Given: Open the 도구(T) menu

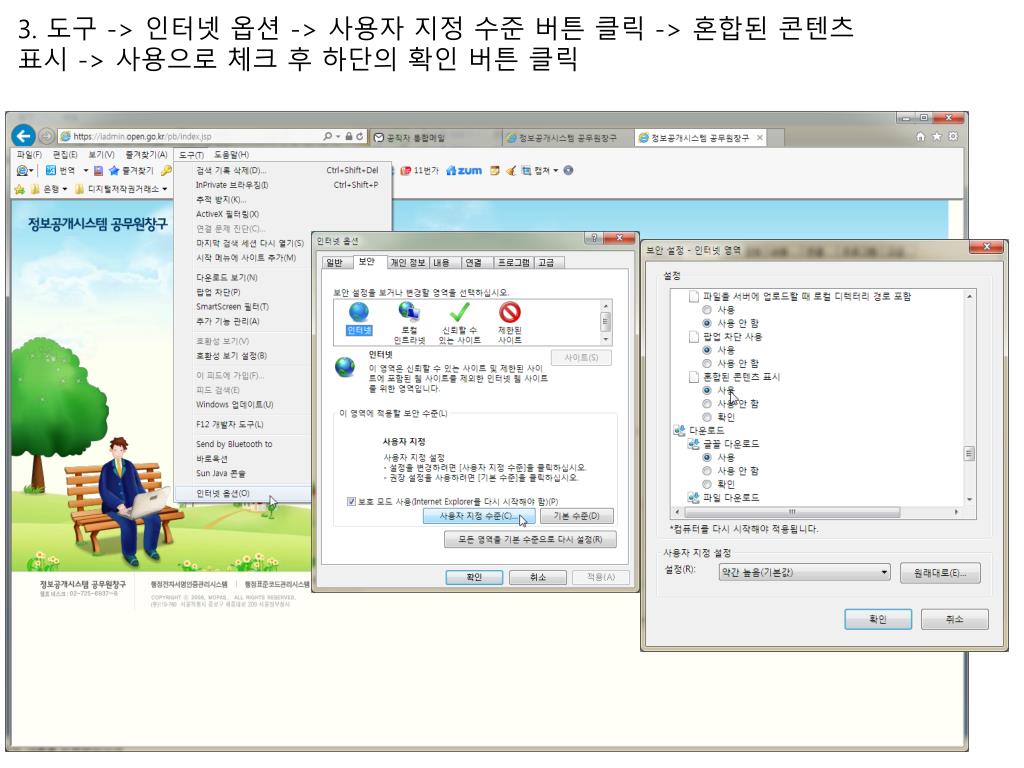Looking at the screenshot, I should (x=191, y=155).
